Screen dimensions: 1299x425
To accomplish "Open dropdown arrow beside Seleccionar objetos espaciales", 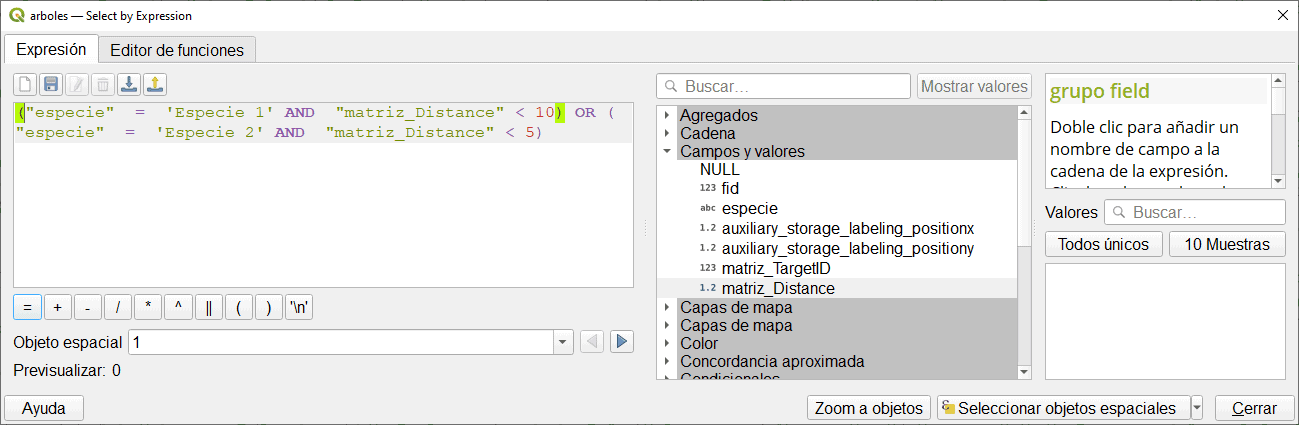I will pos(1197,408).
